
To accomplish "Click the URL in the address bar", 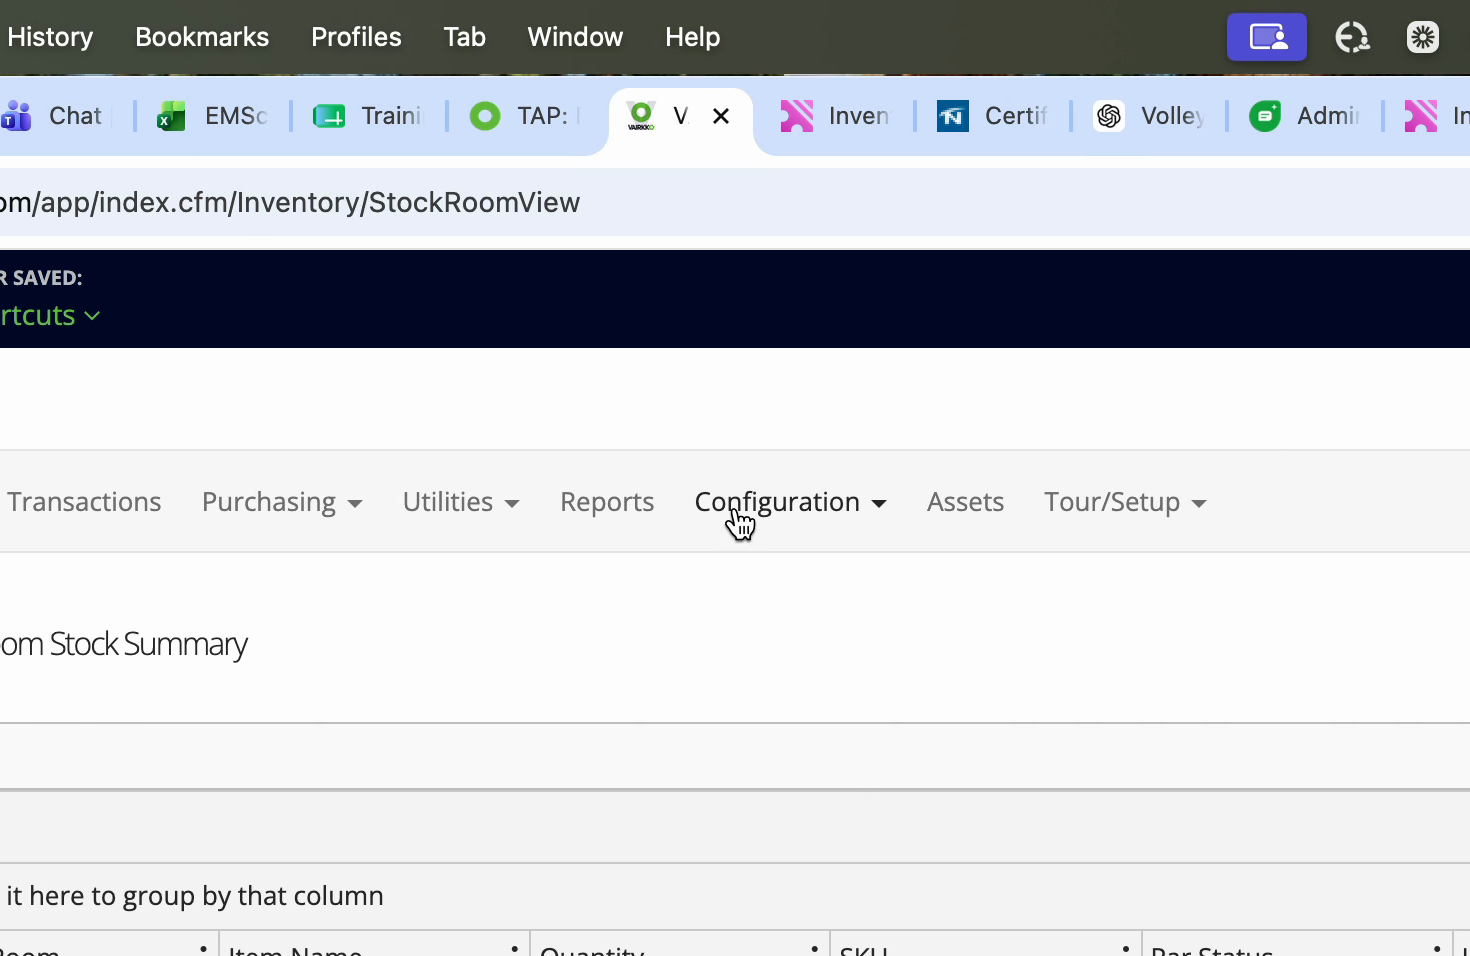I will [x=290, y=202].
